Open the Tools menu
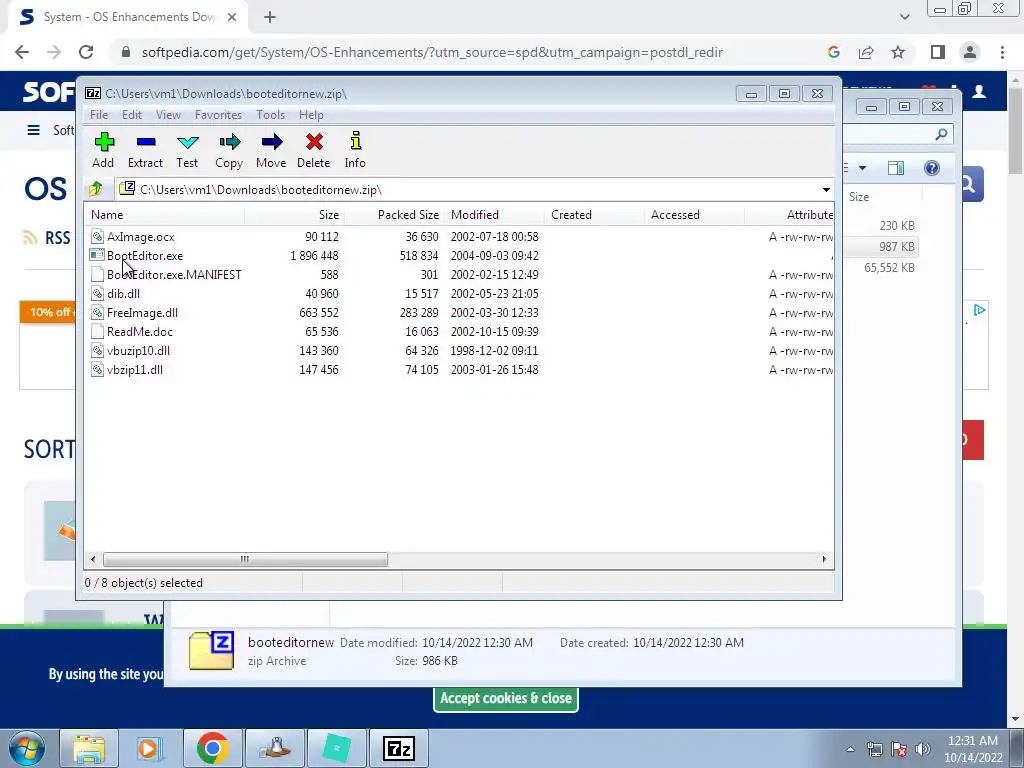Screen dimensions: 1024x768 pyautogui.click(x=270, y=115)
